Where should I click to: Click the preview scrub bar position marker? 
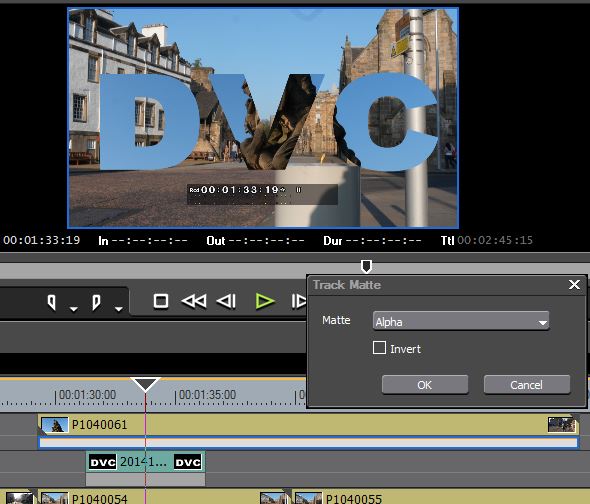[366, 266]
